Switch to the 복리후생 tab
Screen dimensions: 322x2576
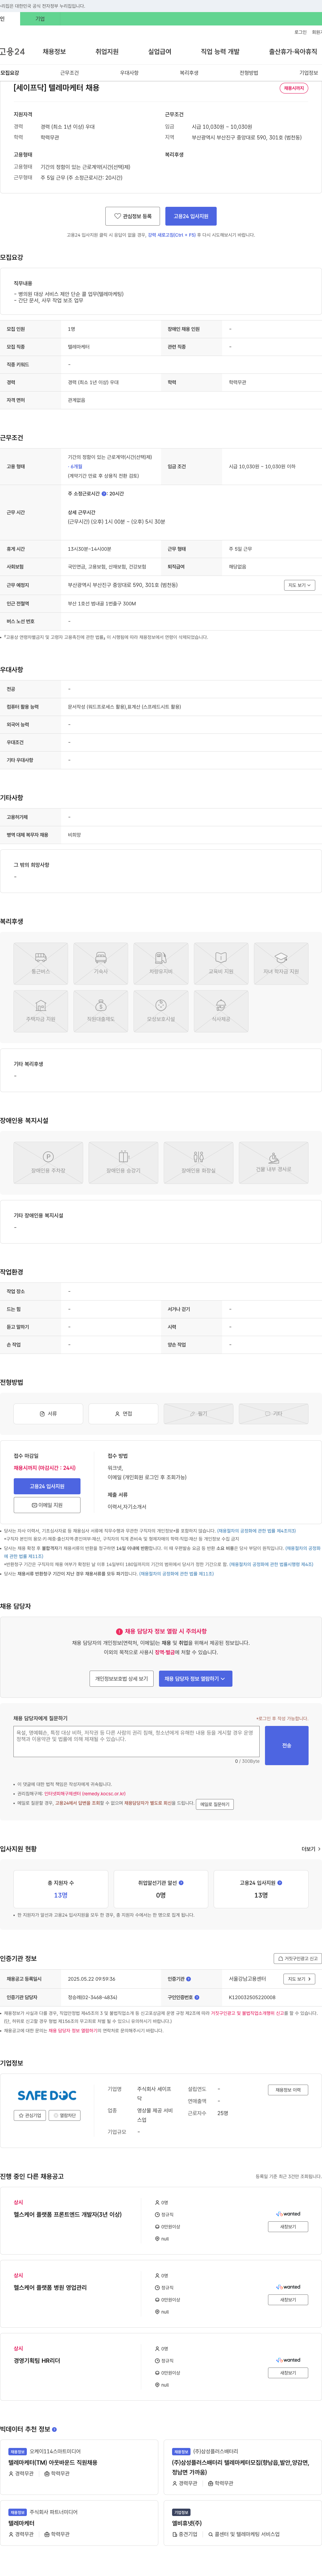click(189, 73)
